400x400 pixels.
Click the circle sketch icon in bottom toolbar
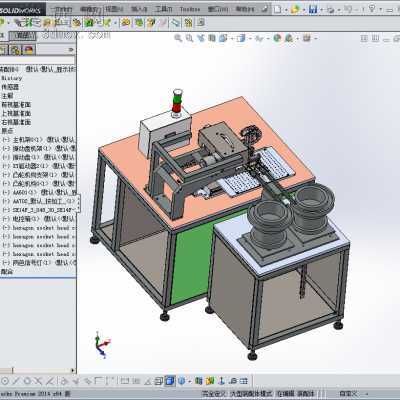coord(5,381)
